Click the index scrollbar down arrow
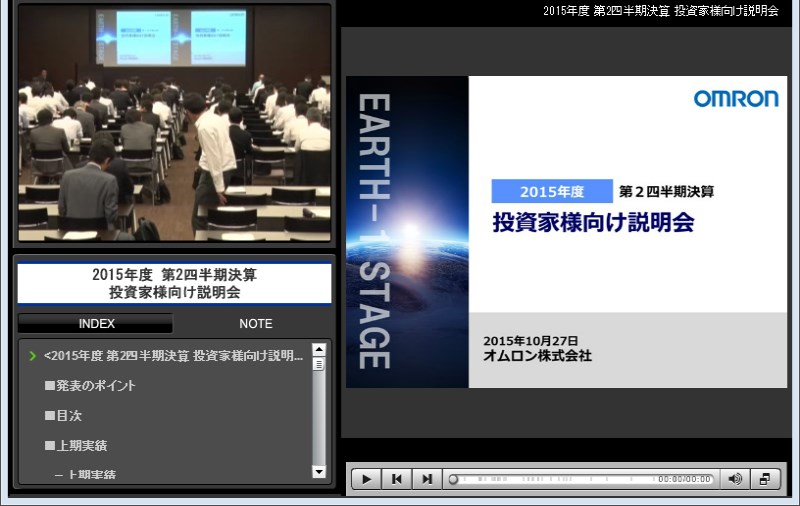 [x=319, y=472]
